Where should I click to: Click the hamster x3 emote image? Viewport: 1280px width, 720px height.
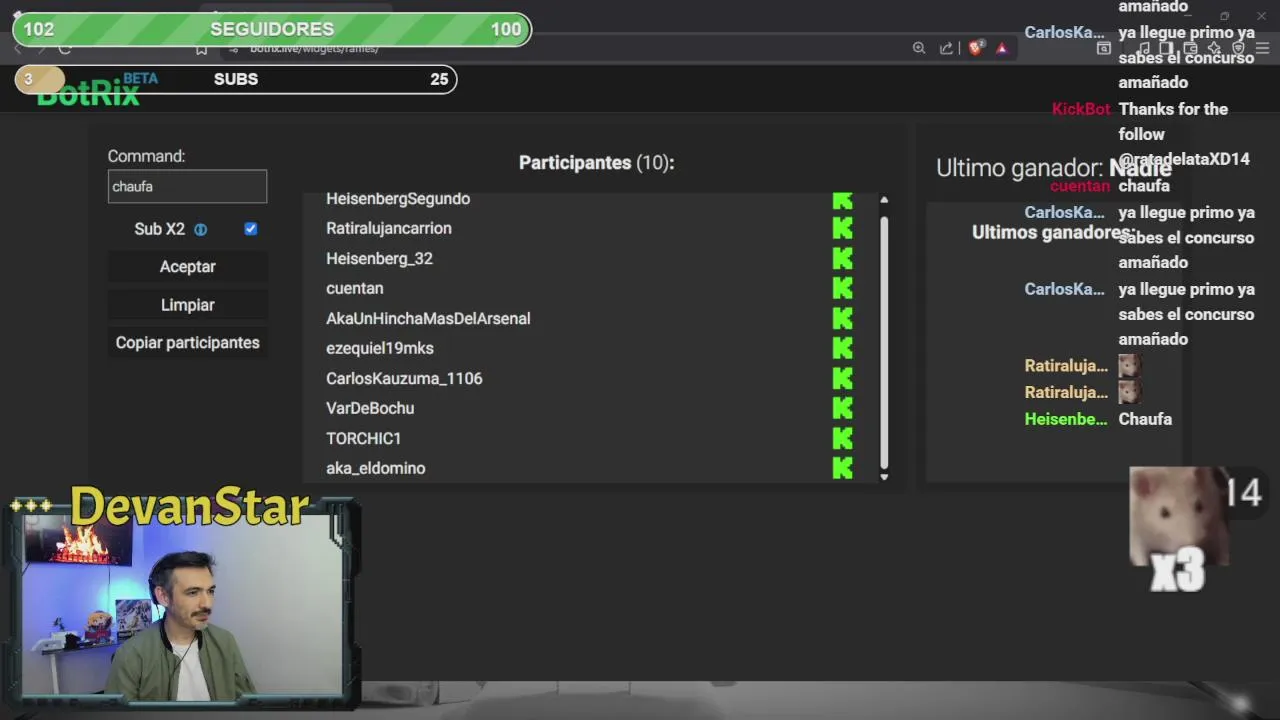[x=1178, y=528]
